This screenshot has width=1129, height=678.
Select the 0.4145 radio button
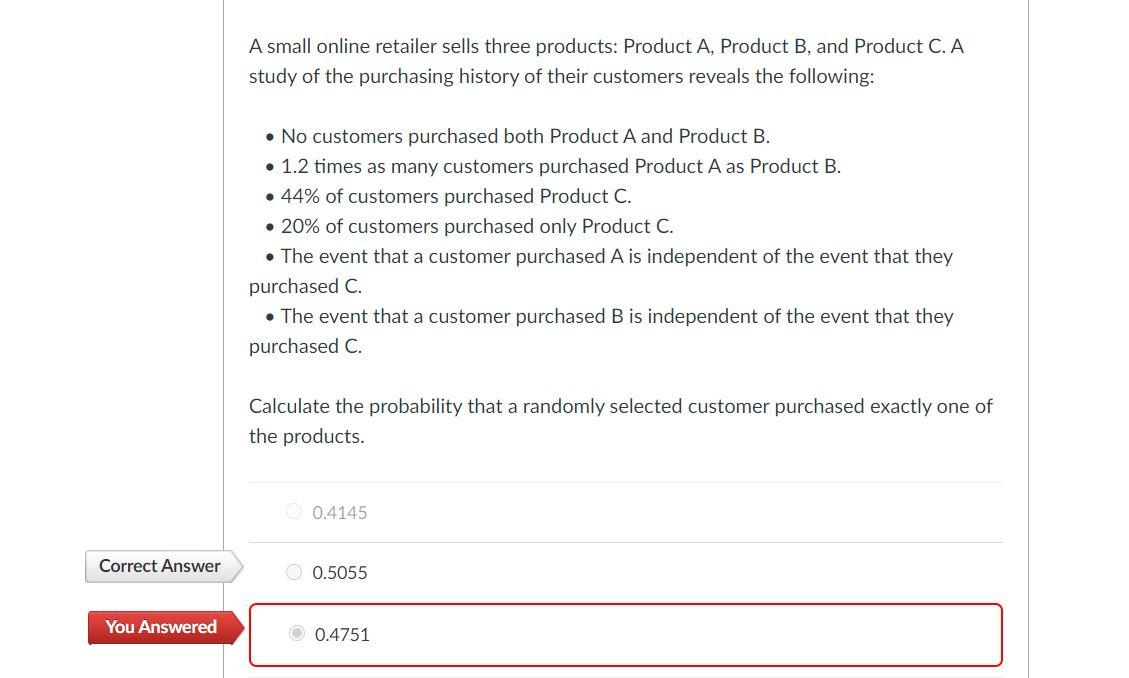(294, 511)
